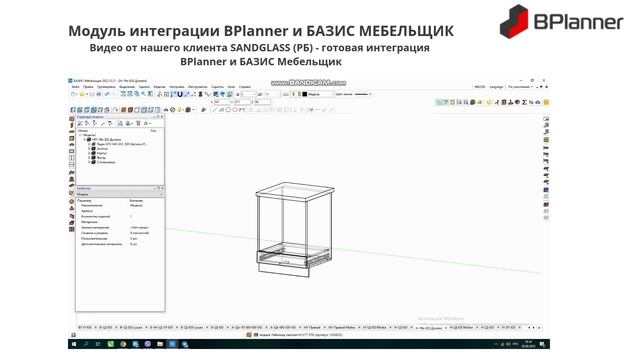Screen dimensions: 640x360
Task: Click the yellow lightbulb in second toolbar row
Action: click(x=180, y=110)
